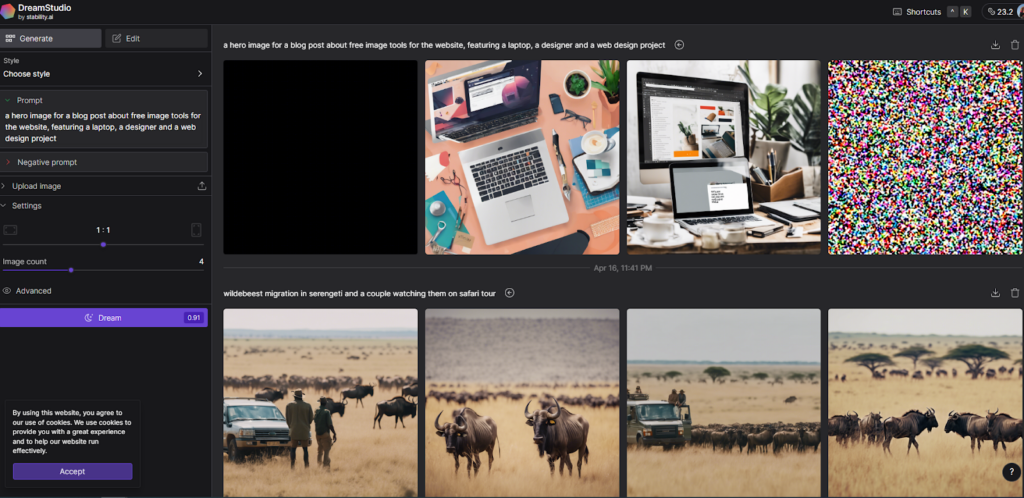This screenshot has height=498, width=1024.
Task: Reuse the hero image prompt arrow icon
Action: (679, 45)
